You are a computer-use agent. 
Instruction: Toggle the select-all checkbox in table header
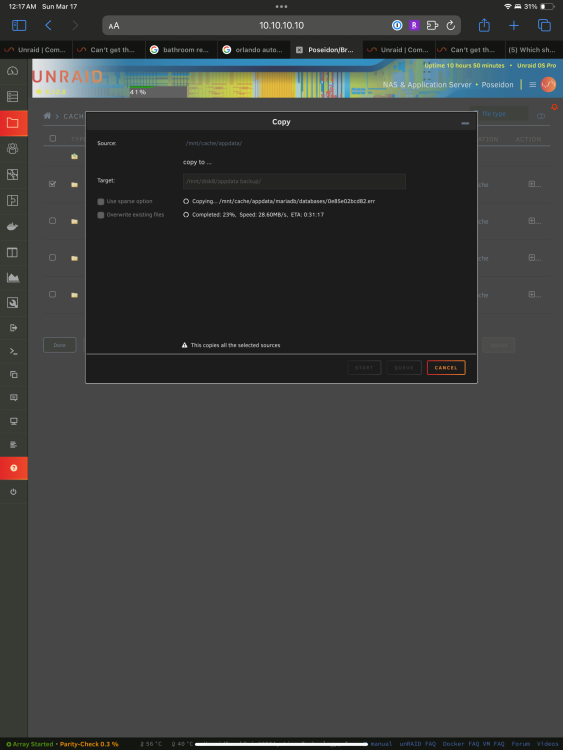[x=53, y=139]
